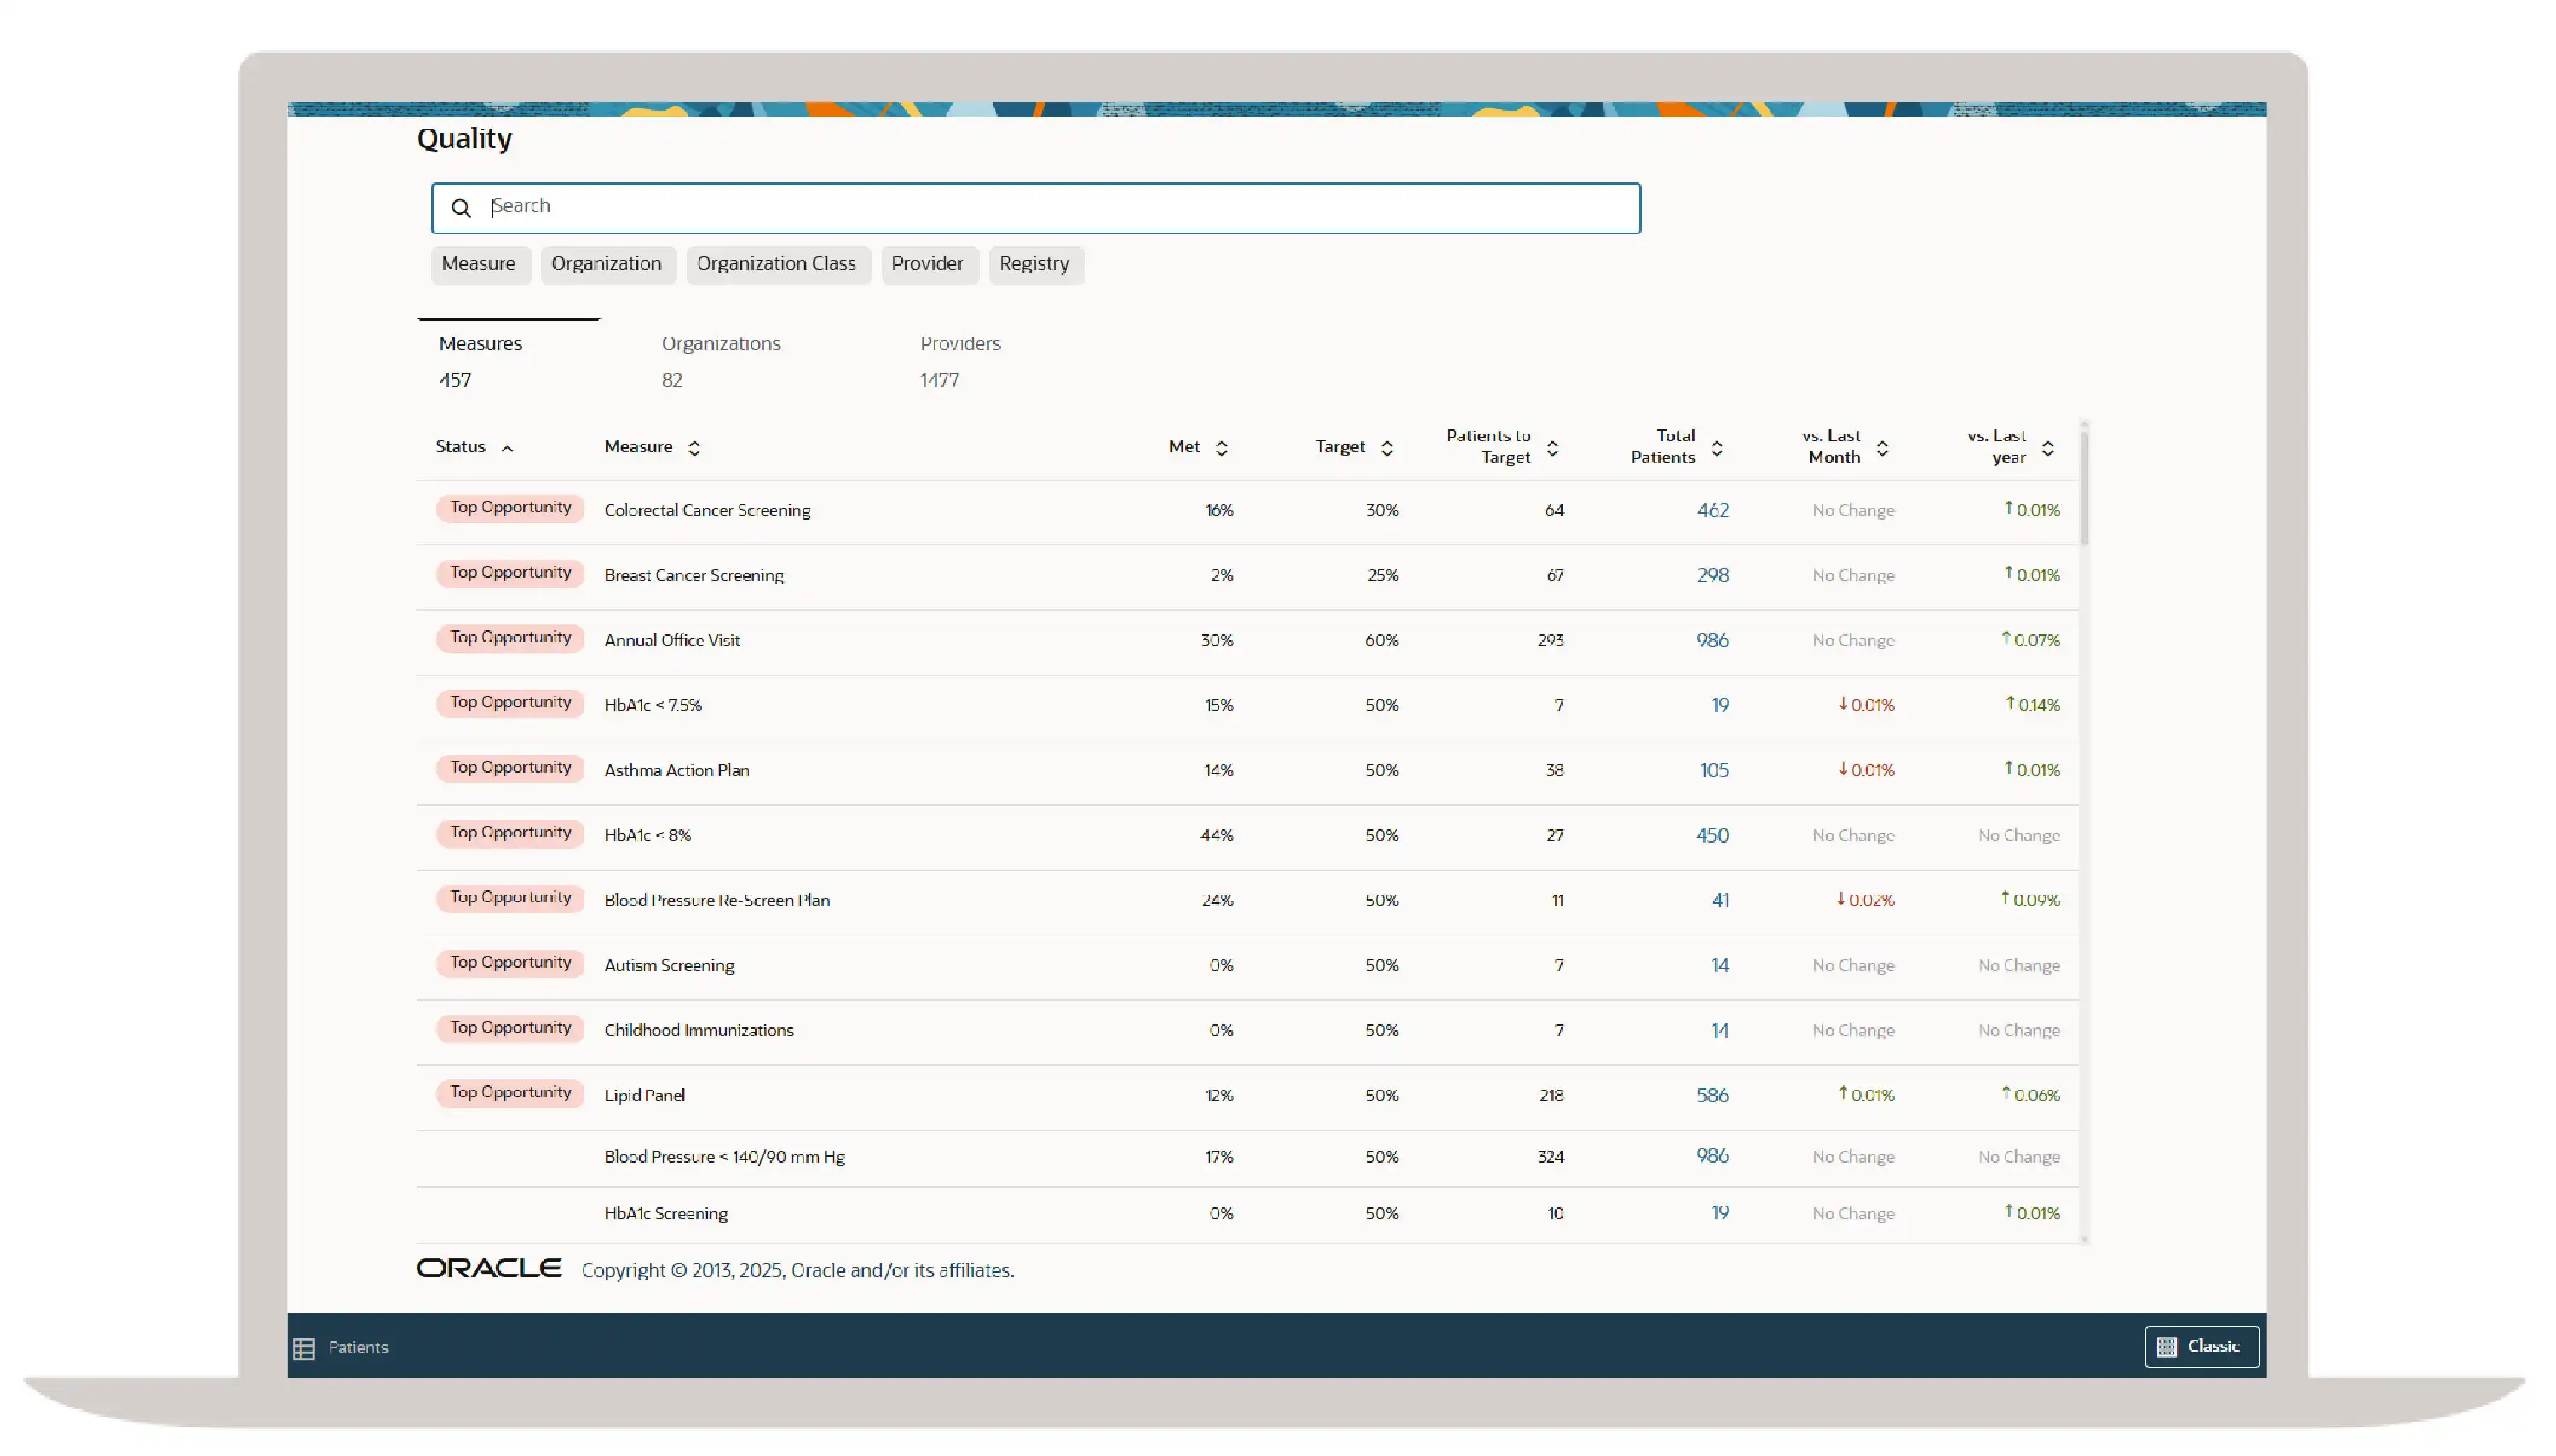Select the Organization Class filter chip
Viewport: 2556px width, 1456px height.
click(776, 264)
